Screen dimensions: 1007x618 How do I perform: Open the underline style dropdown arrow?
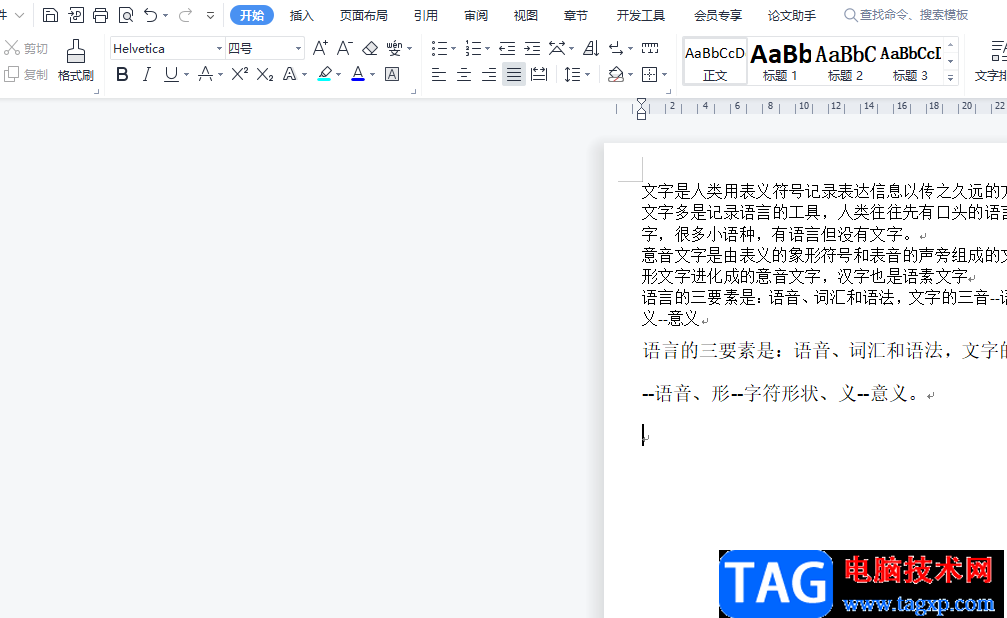[x=186, y=75]
